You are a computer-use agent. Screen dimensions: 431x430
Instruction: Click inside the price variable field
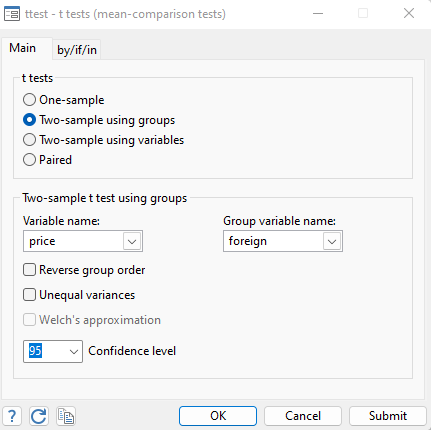pos(73,241)
